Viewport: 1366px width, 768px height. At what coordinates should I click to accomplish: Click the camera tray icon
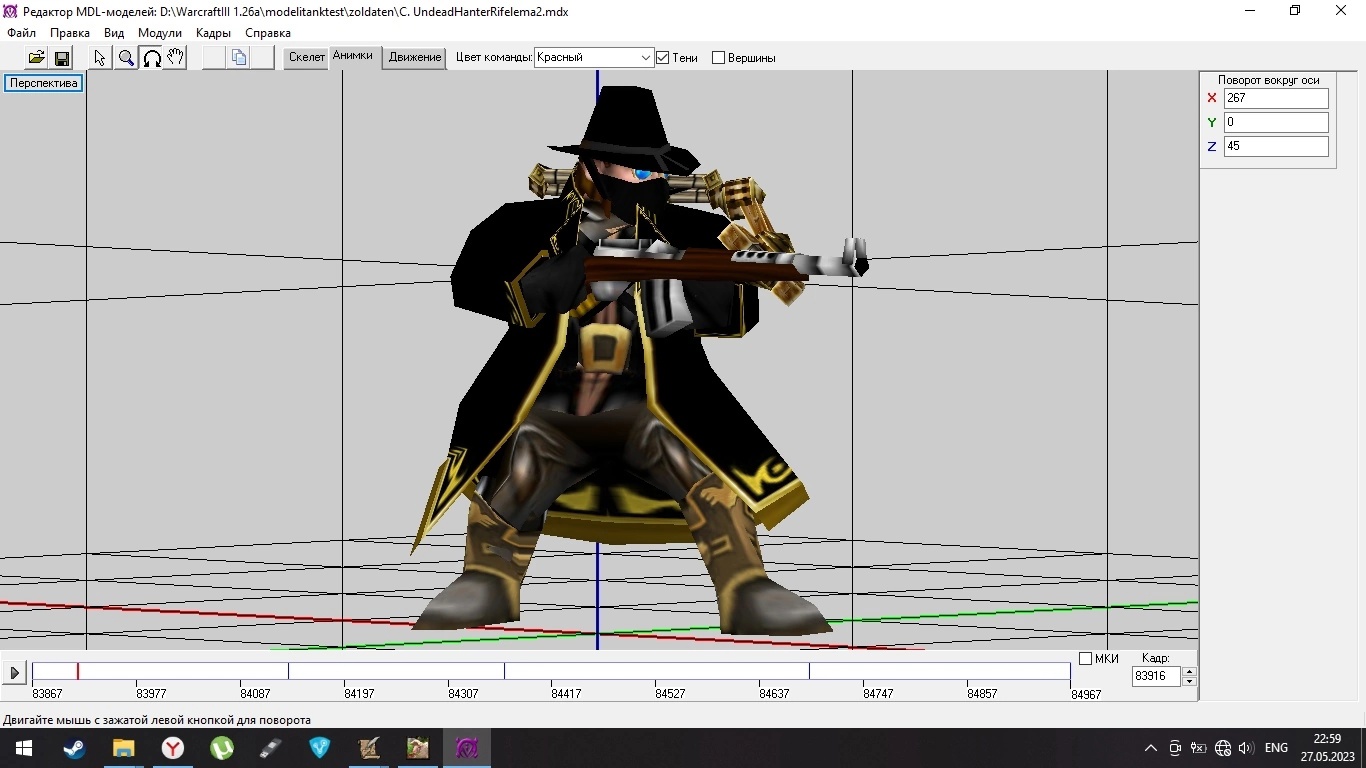click(x=1175, y=748)
